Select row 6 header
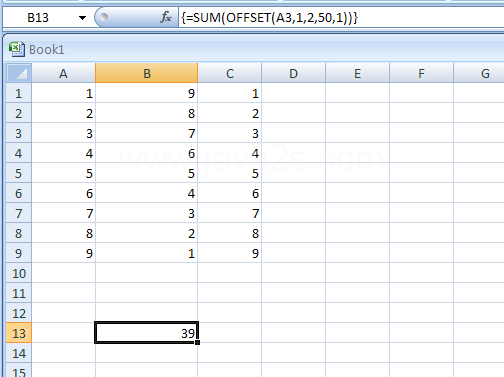504x377 pixels. click(x=19, y=193)
